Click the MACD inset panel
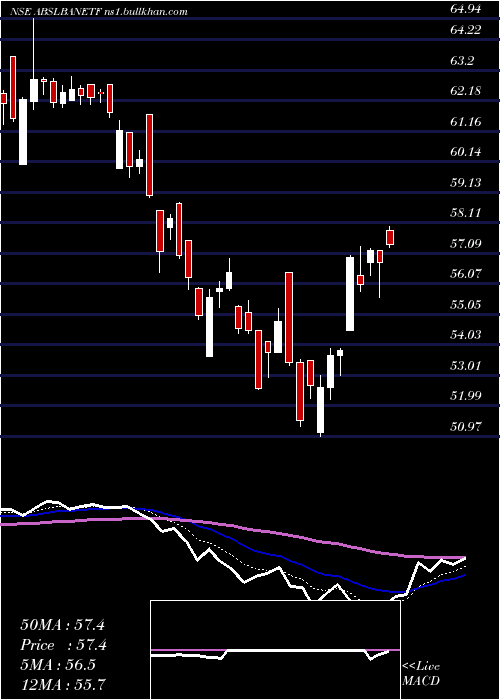Viewport: 500px width, 700px height. (275, 650)
